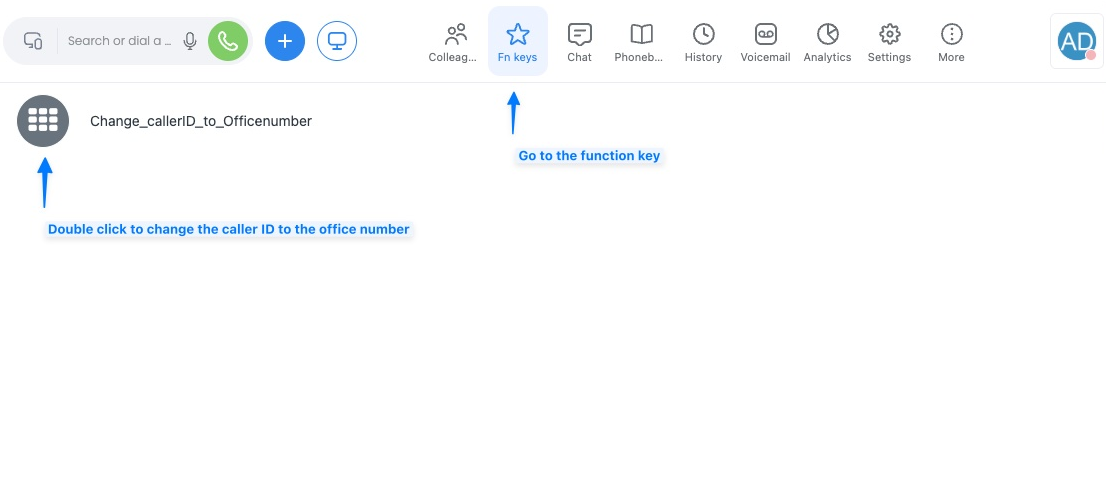Activate the microphone voice input icon

point(190,41)
